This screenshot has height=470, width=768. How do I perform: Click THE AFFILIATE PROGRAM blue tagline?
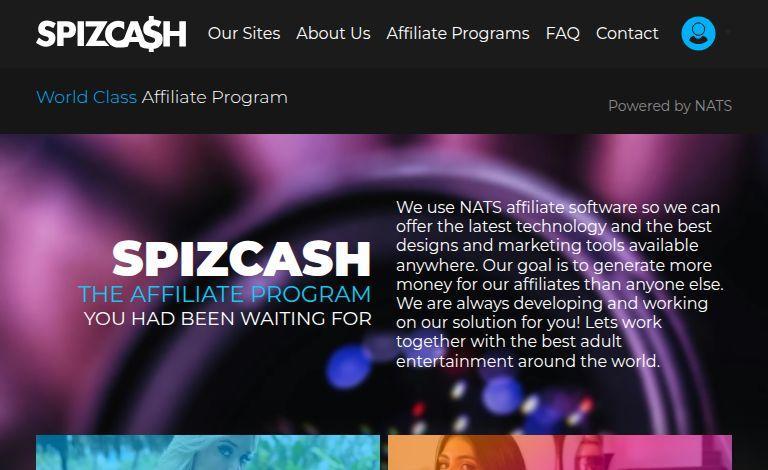click(x=224, y=294)
